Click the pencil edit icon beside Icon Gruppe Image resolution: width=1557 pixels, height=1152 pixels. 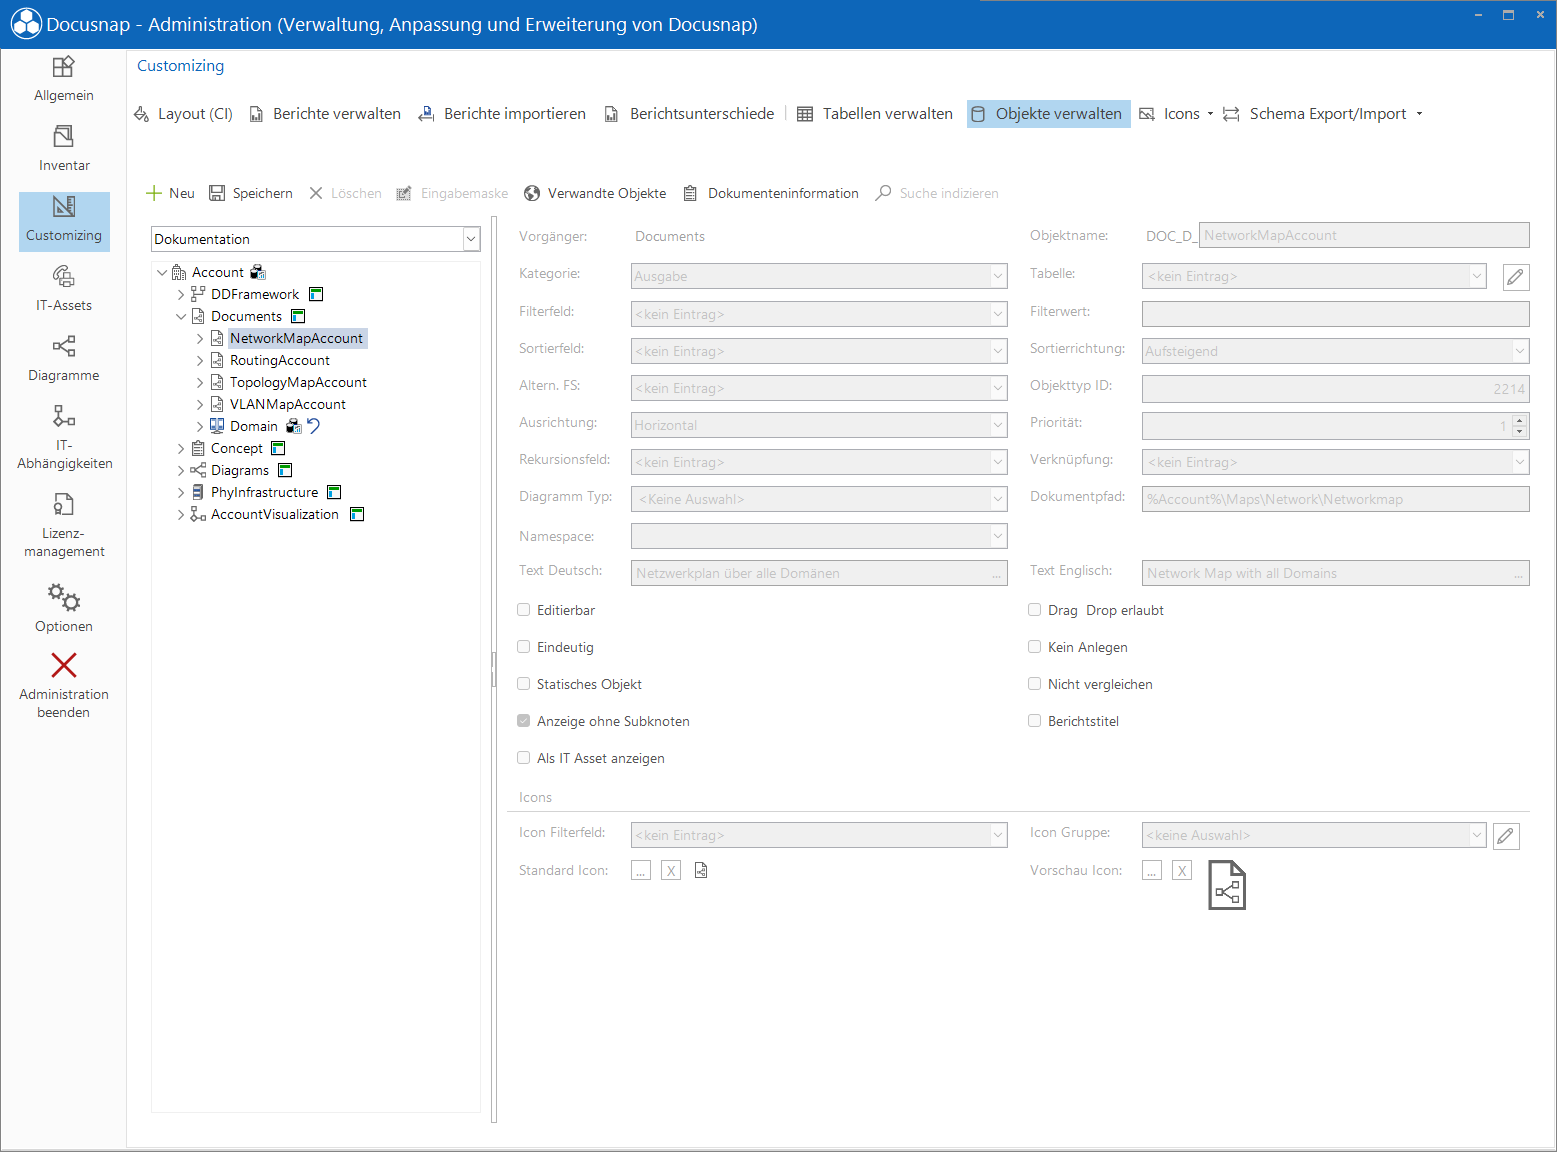[x=1506, y=836]
